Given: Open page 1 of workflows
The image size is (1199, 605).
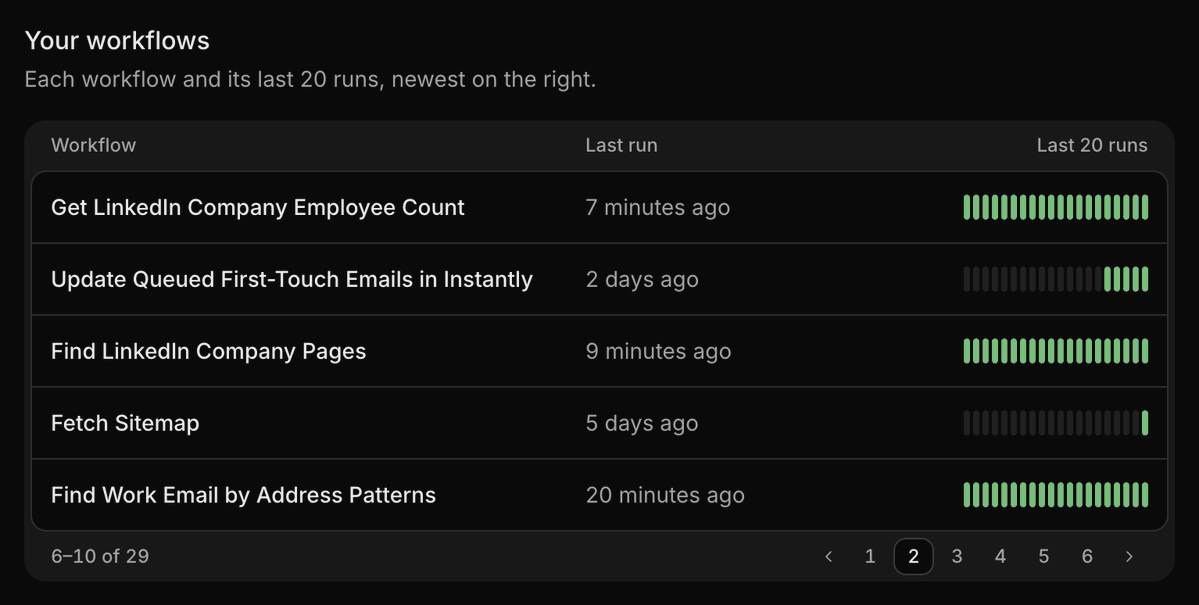Looking at the screenshot, I should (869, 557).
